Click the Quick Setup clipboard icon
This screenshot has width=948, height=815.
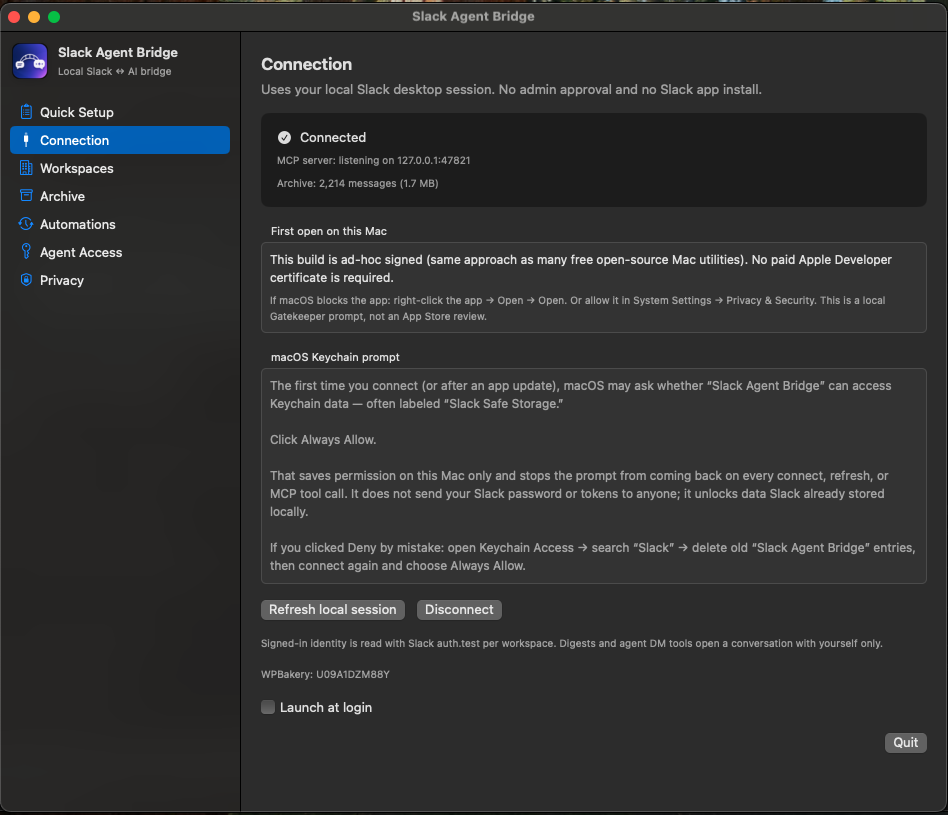pyautogui.click(x=26, y=112)
